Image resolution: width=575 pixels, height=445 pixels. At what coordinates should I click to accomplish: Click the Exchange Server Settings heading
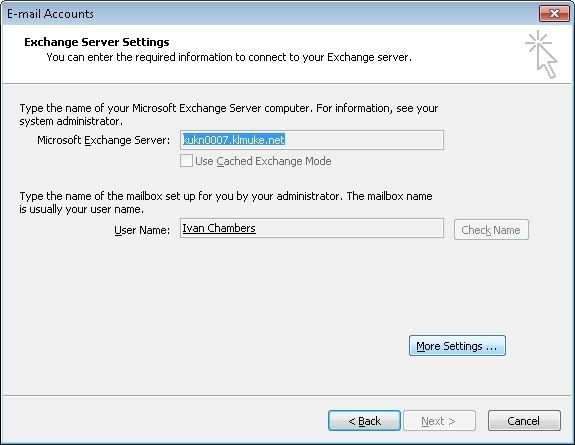(x=97, y=42)
